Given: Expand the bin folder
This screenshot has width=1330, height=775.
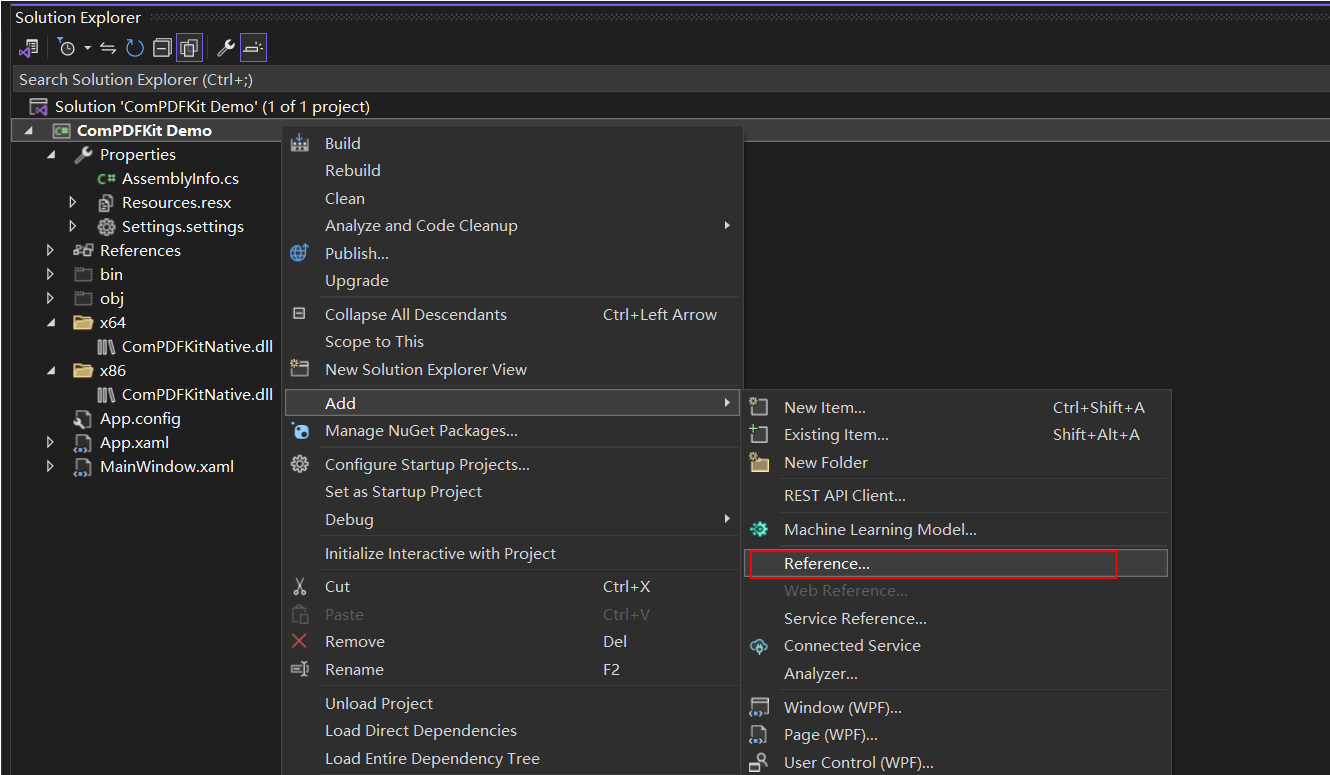Looking at the screenshot, I should point(51,274).
